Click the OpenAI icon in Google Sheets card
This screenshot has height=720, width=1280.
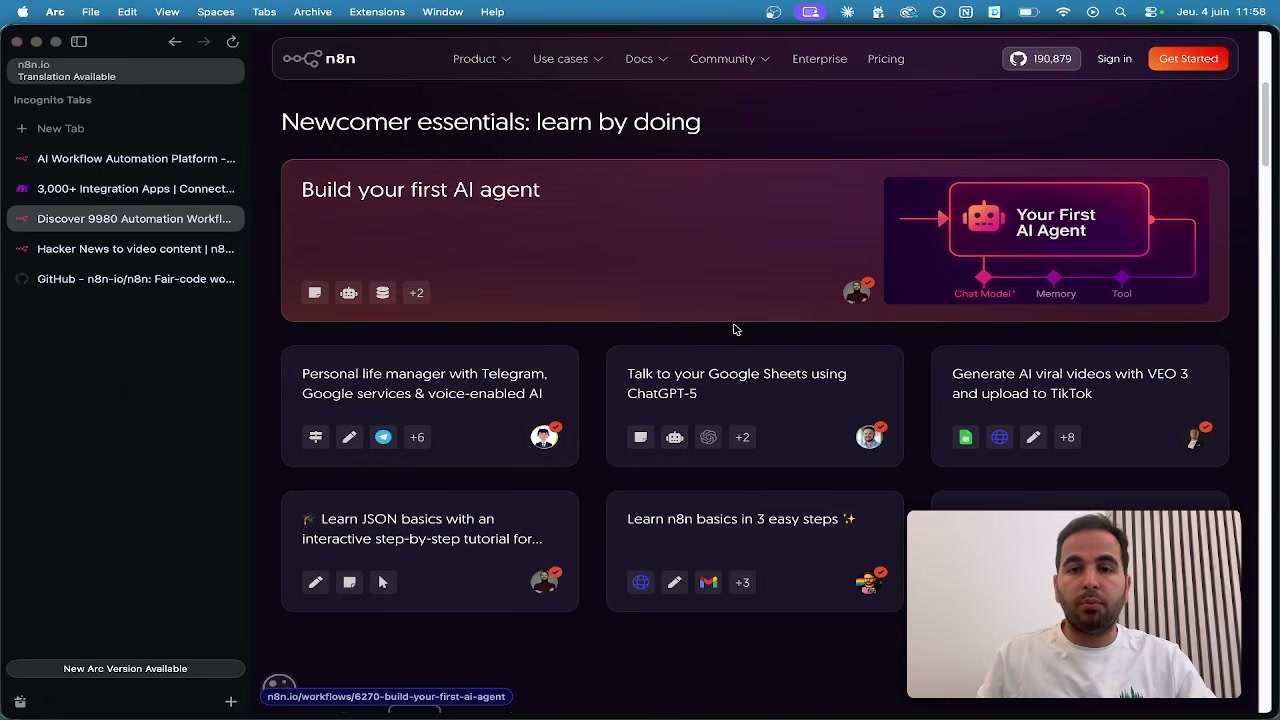click(708, 437)
